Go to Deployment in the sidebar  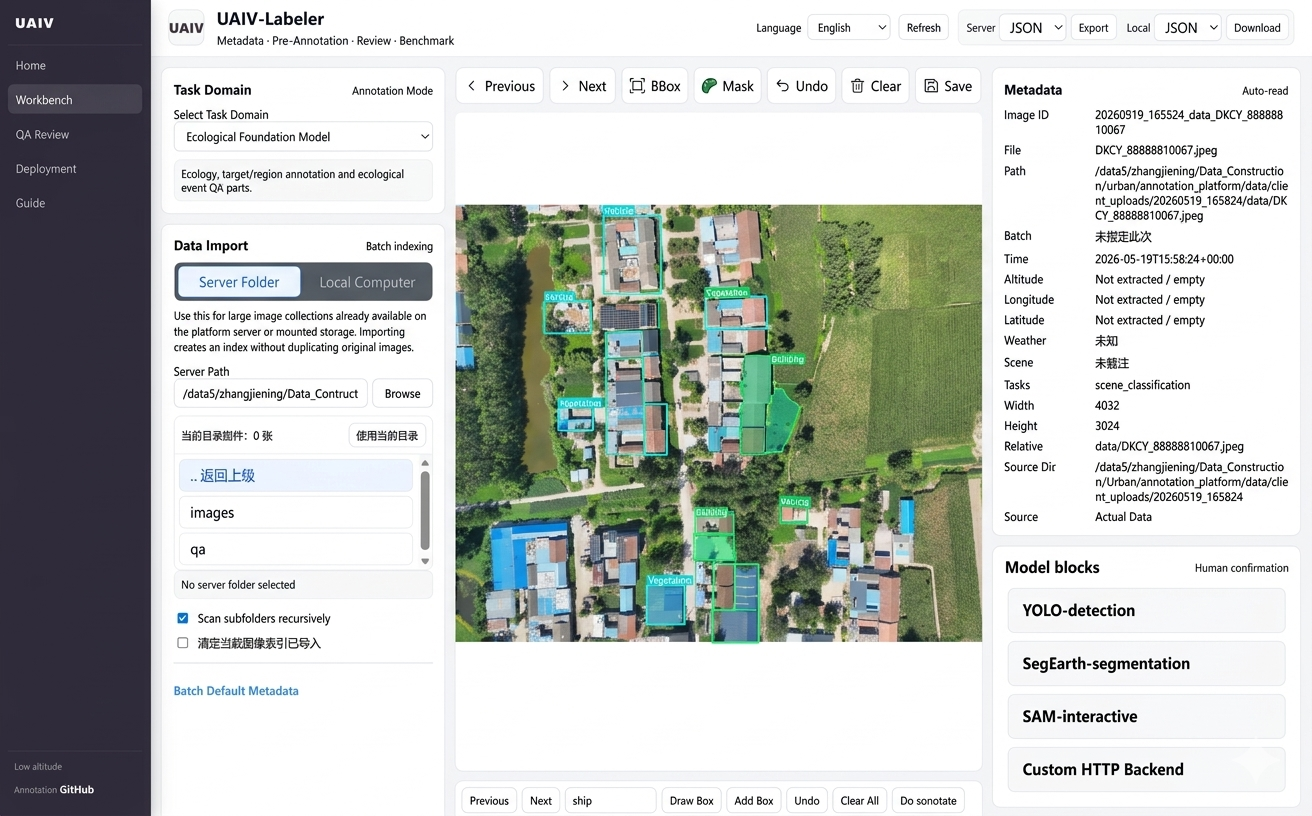[x=75, y=169]
